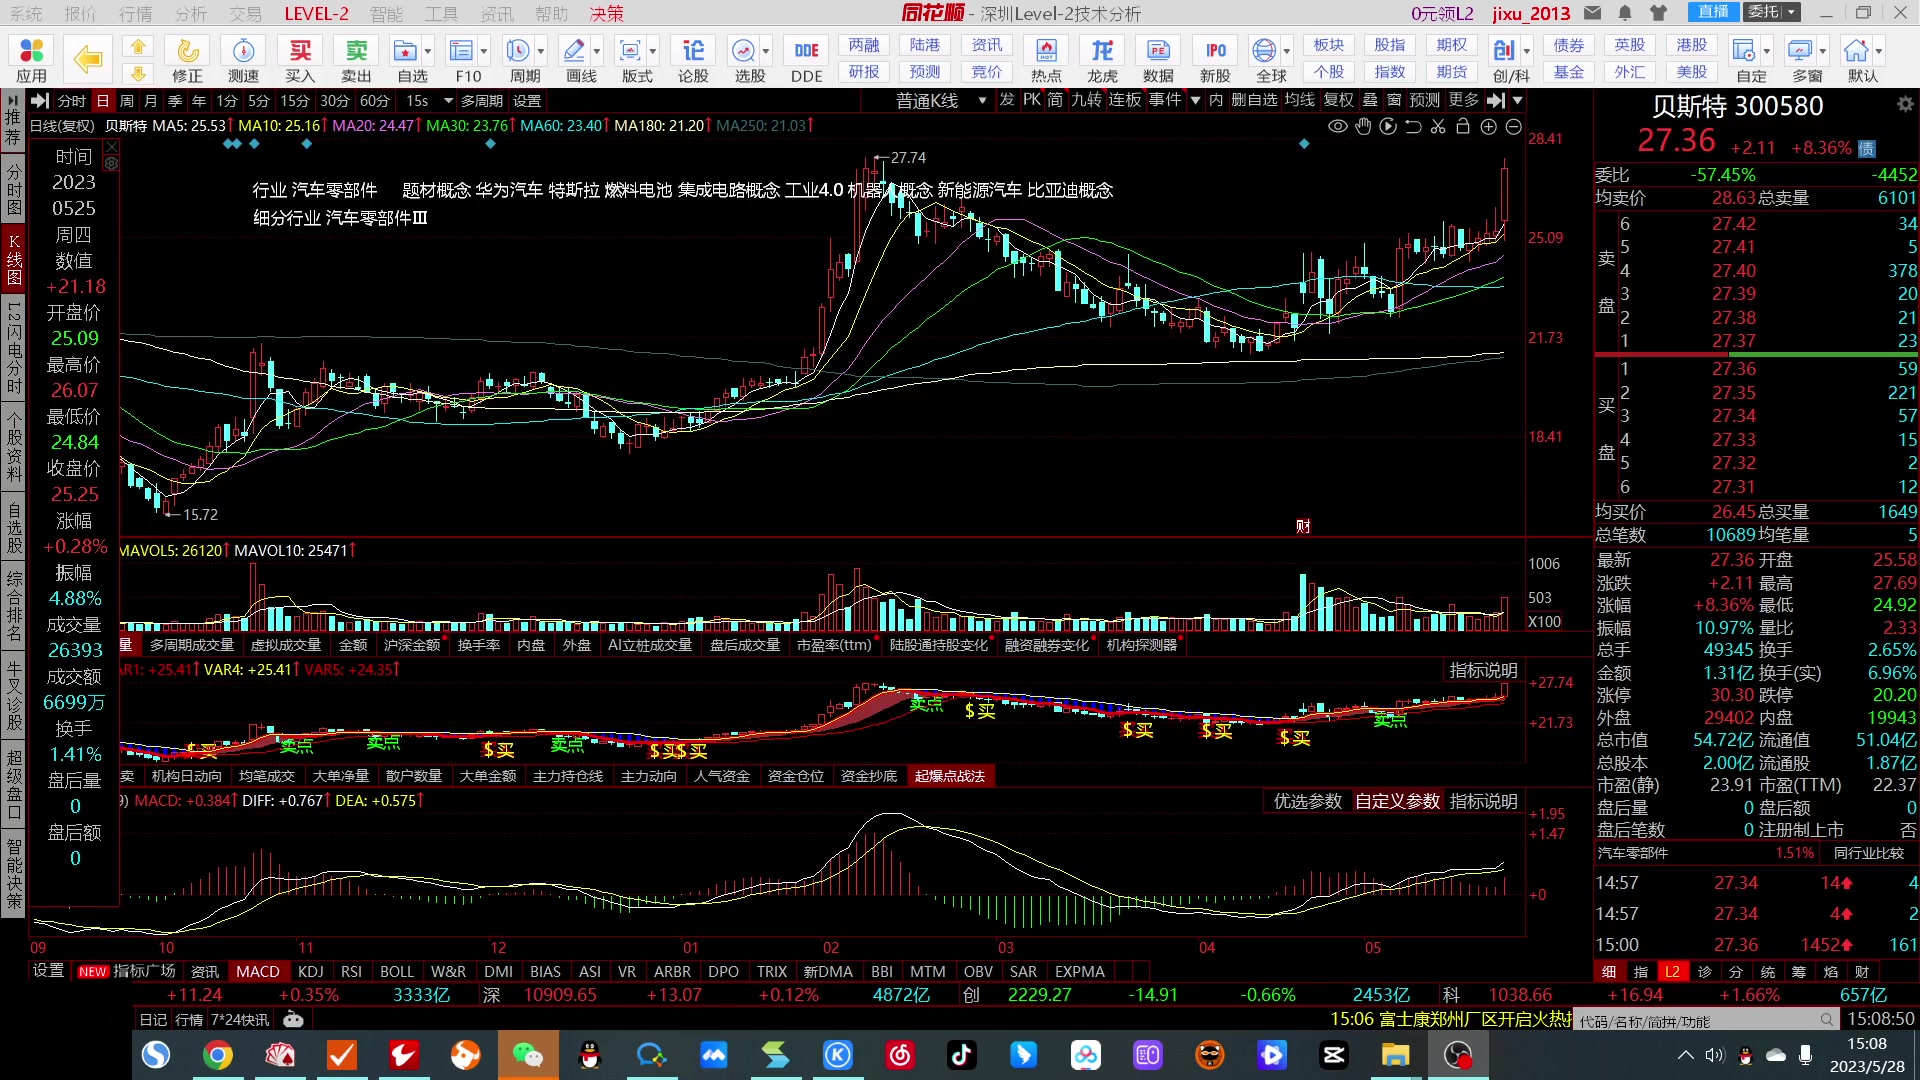The height and width of the screenshot is (1080, 1920).
Task: Click the 同行业比较 link
Action: coord(1869,853)
